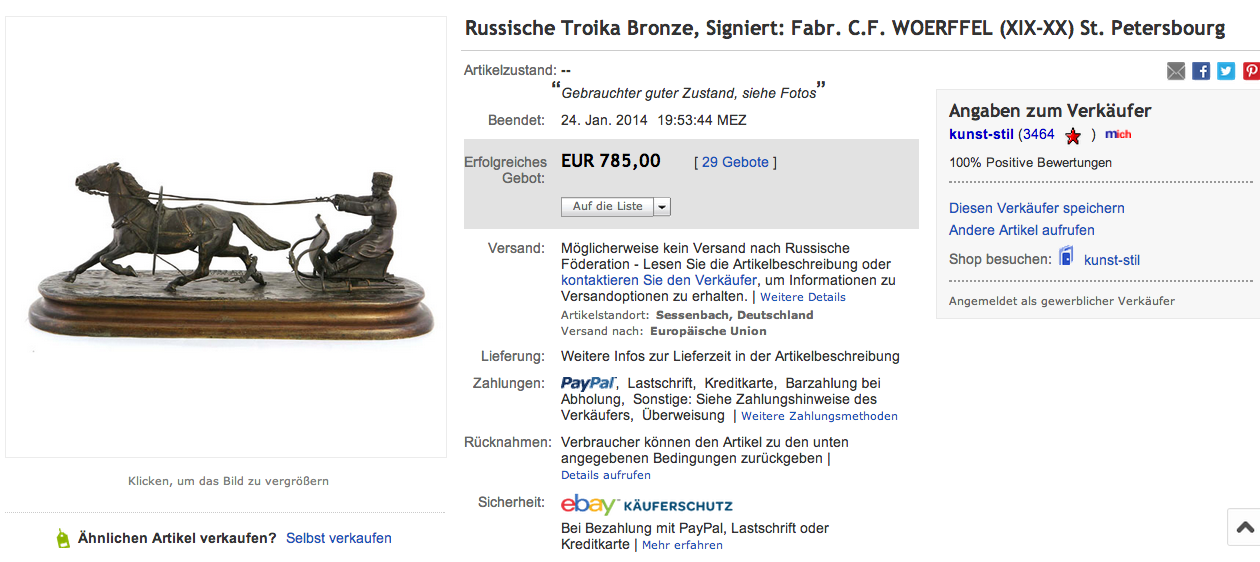Expand 'Weitere Zahlungsmethoden'
1260x562 pixels.
tap(819, 416)
